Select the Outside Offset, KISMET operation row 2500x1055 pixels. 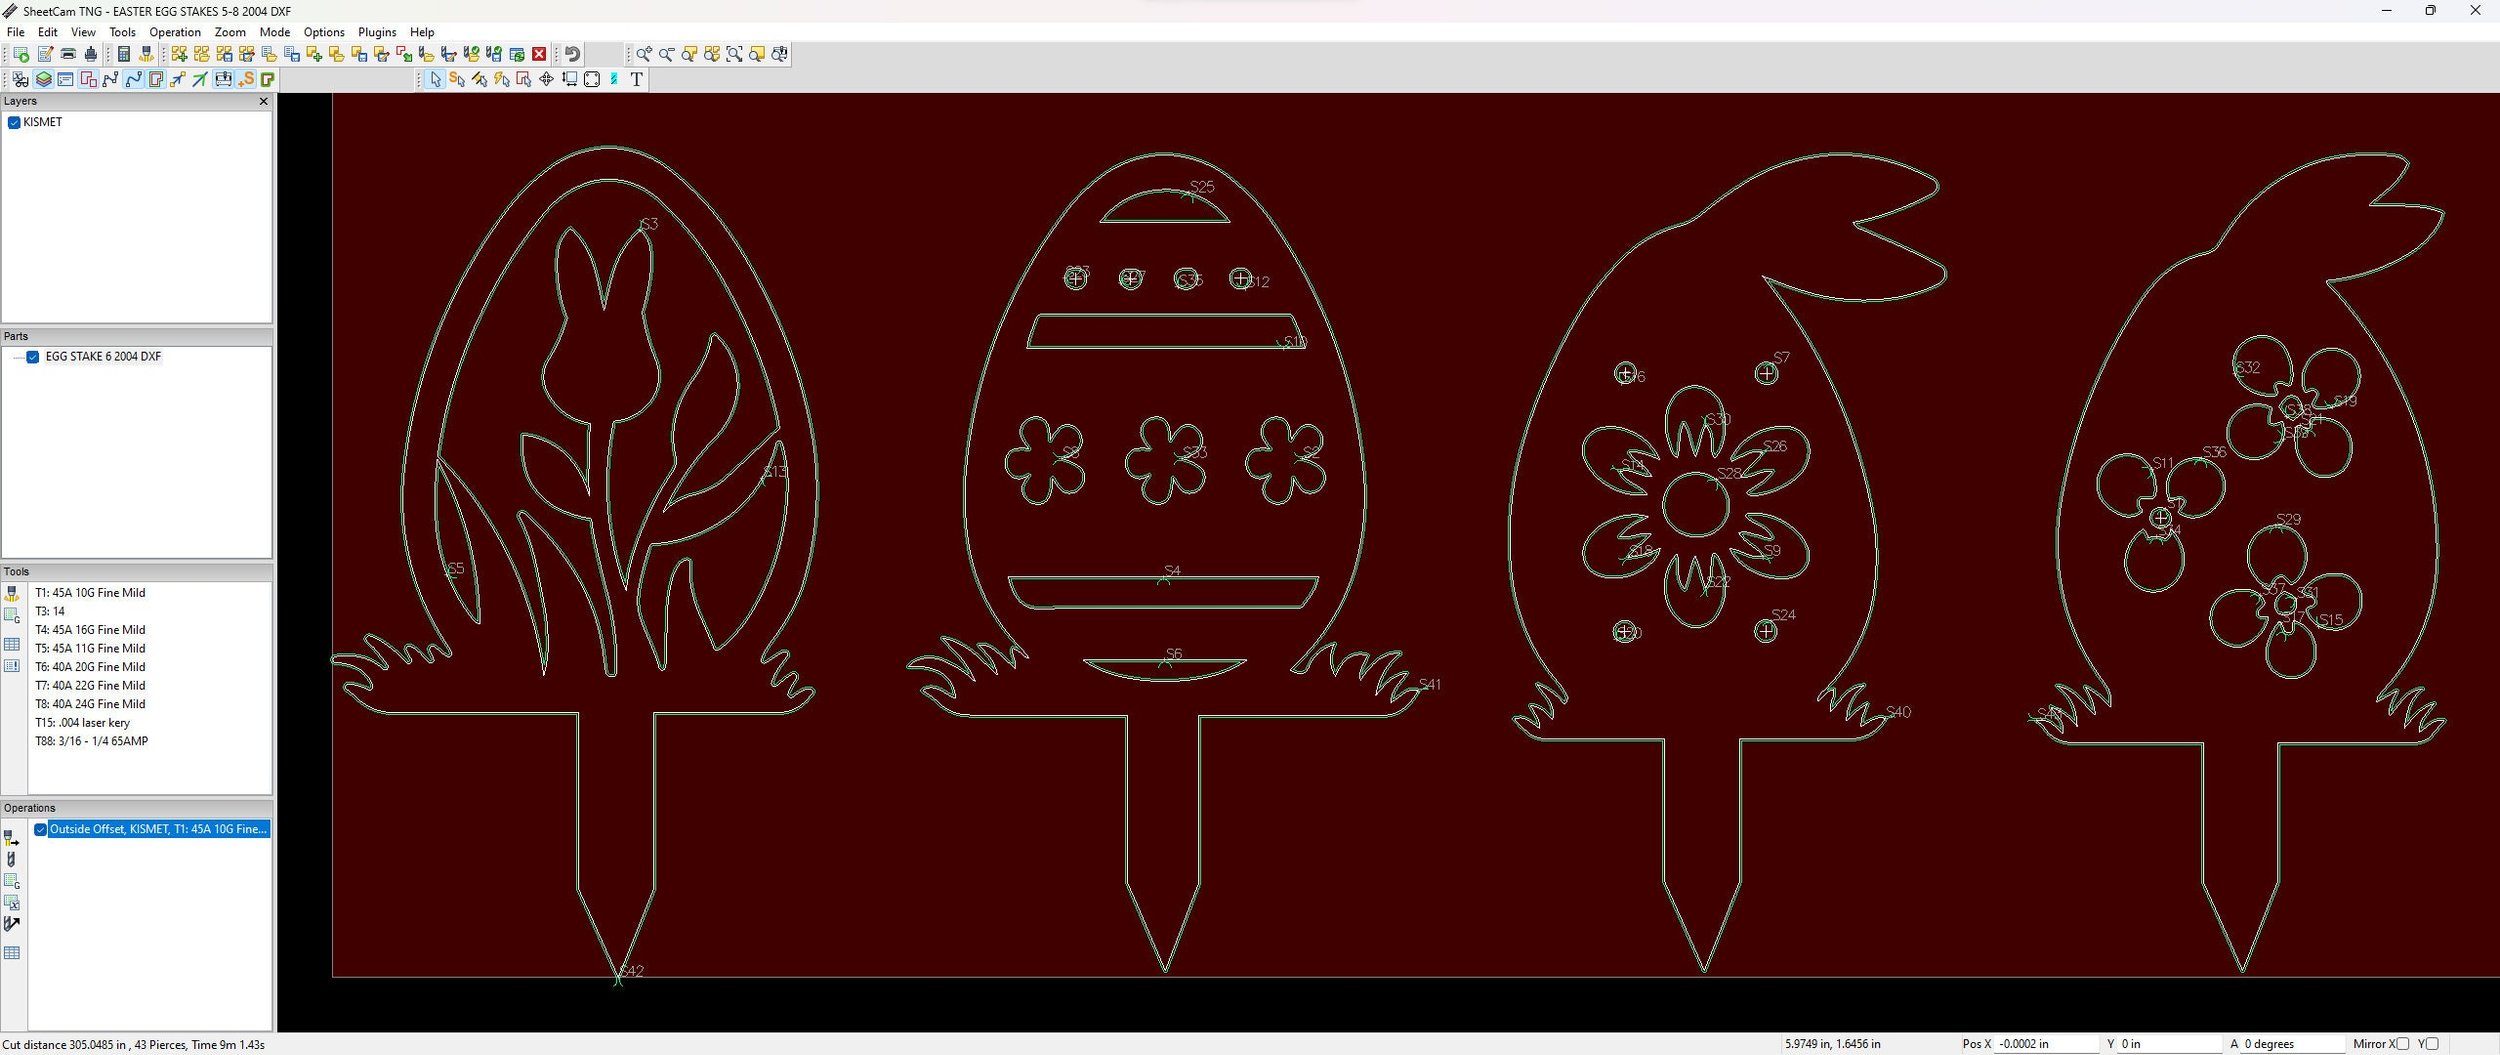coord(158,829)
